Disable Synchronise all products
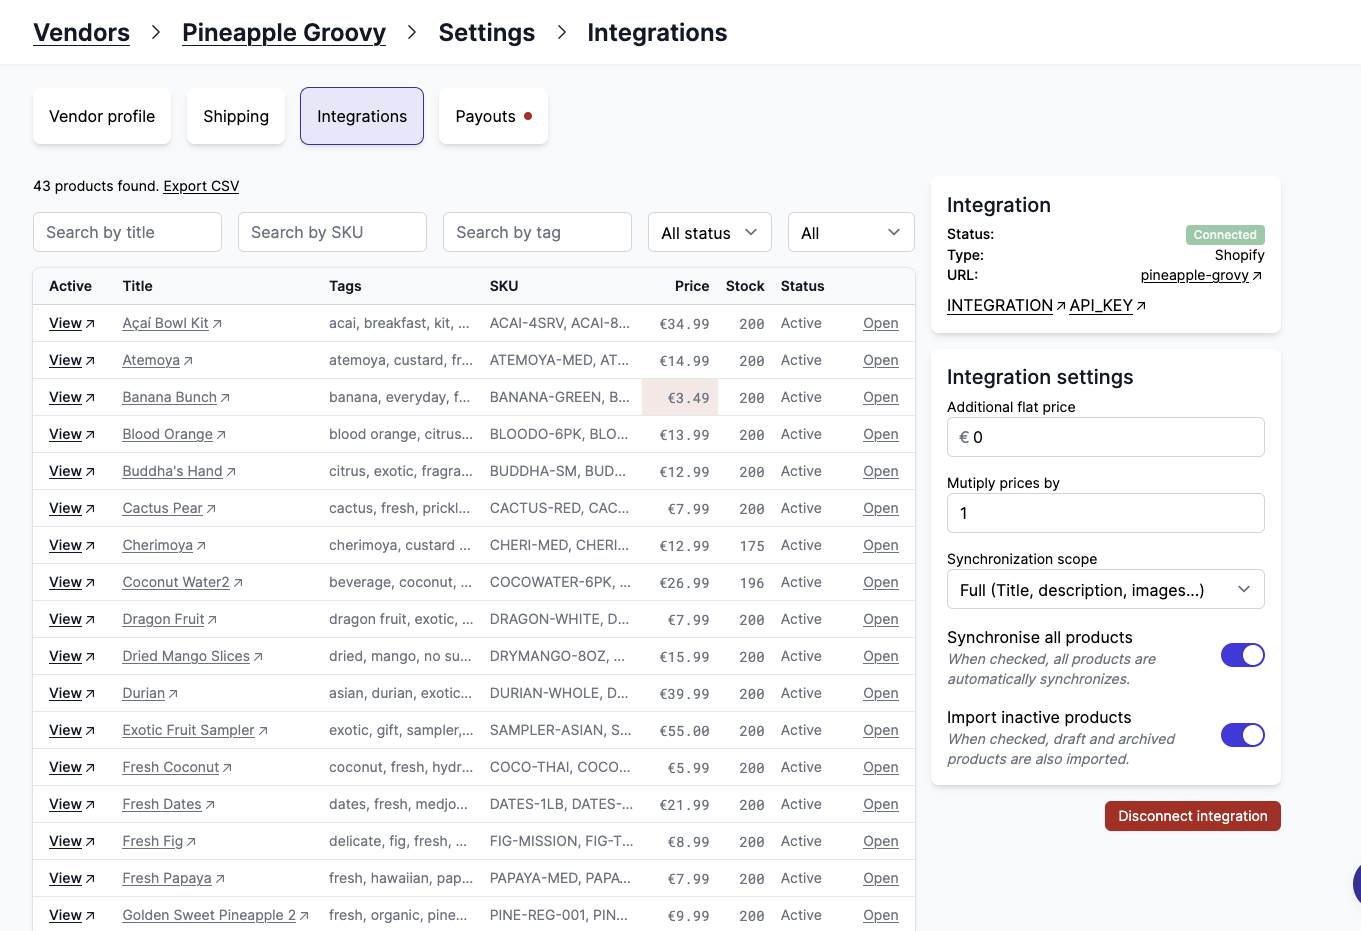Image resolution: width=1361 pixels, height=931 pixels. click(x=1242, y=655)
